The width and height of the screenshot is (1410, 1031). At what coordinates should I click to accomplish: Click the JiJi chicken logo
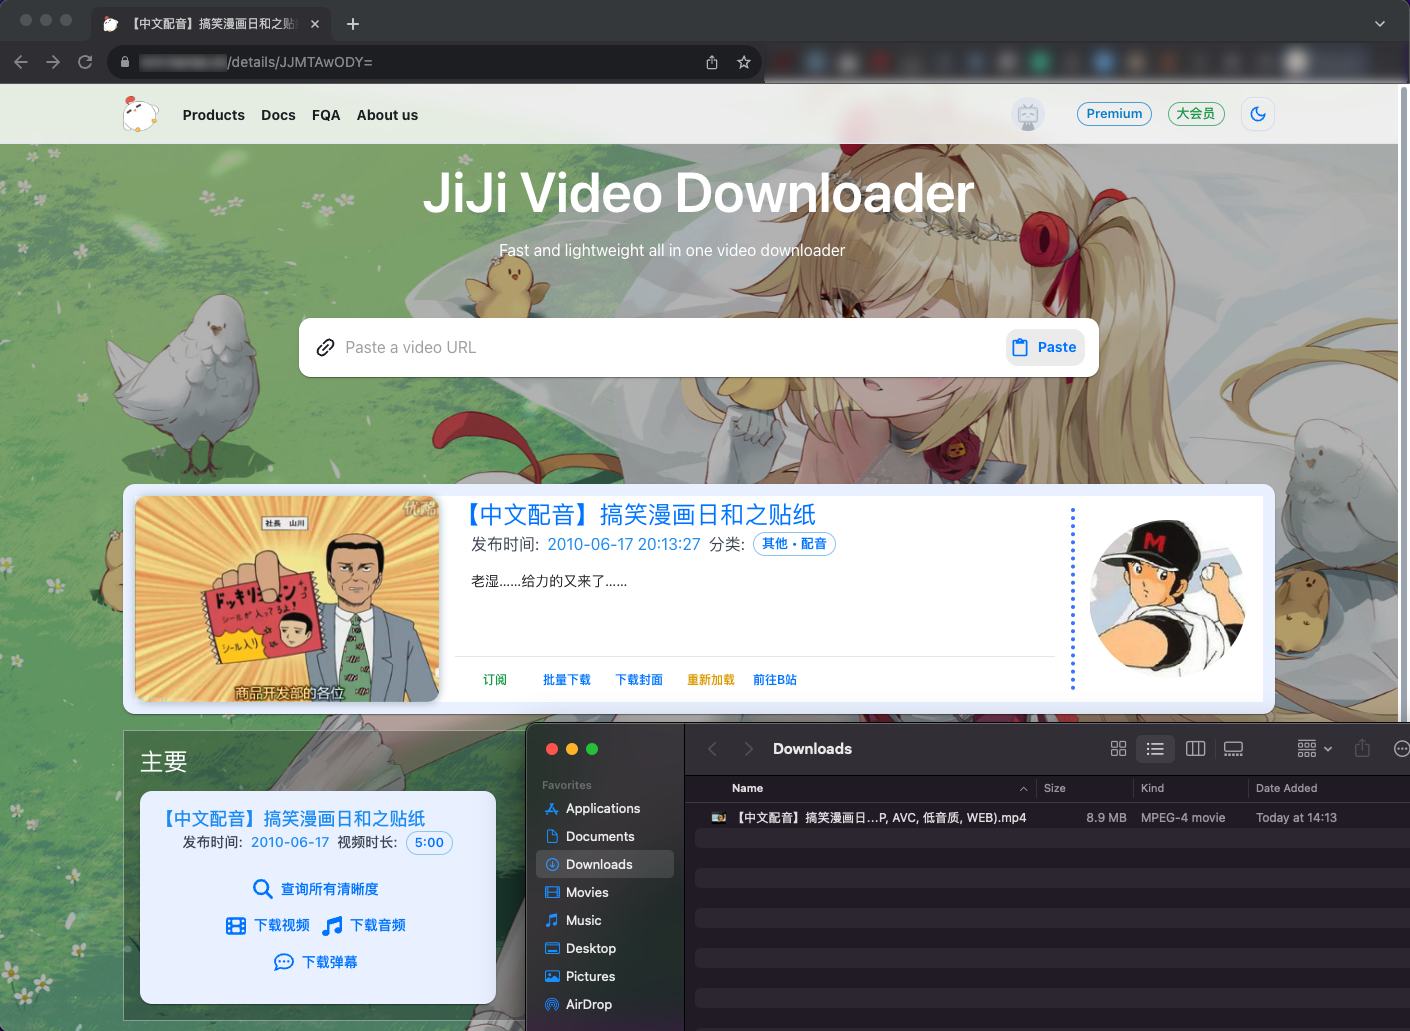tap(140, 115)
